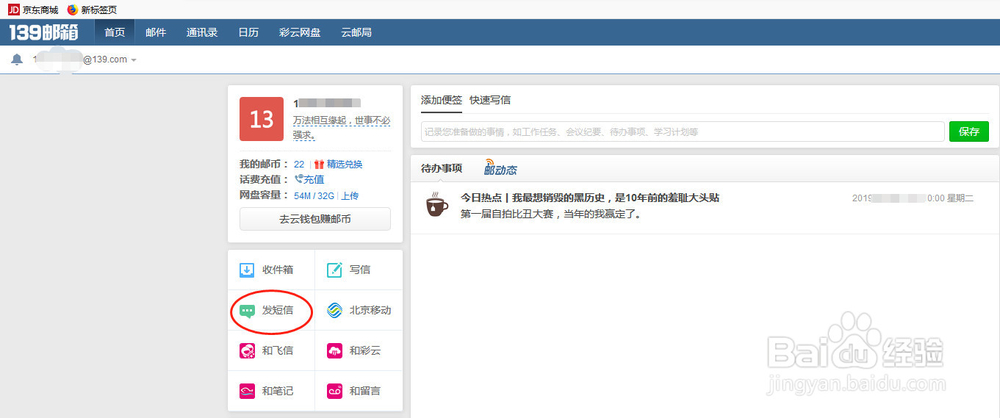This screenshot has width=1000, height=418.
Task: Click the @139.com account address
Action: tap(80, 60)
